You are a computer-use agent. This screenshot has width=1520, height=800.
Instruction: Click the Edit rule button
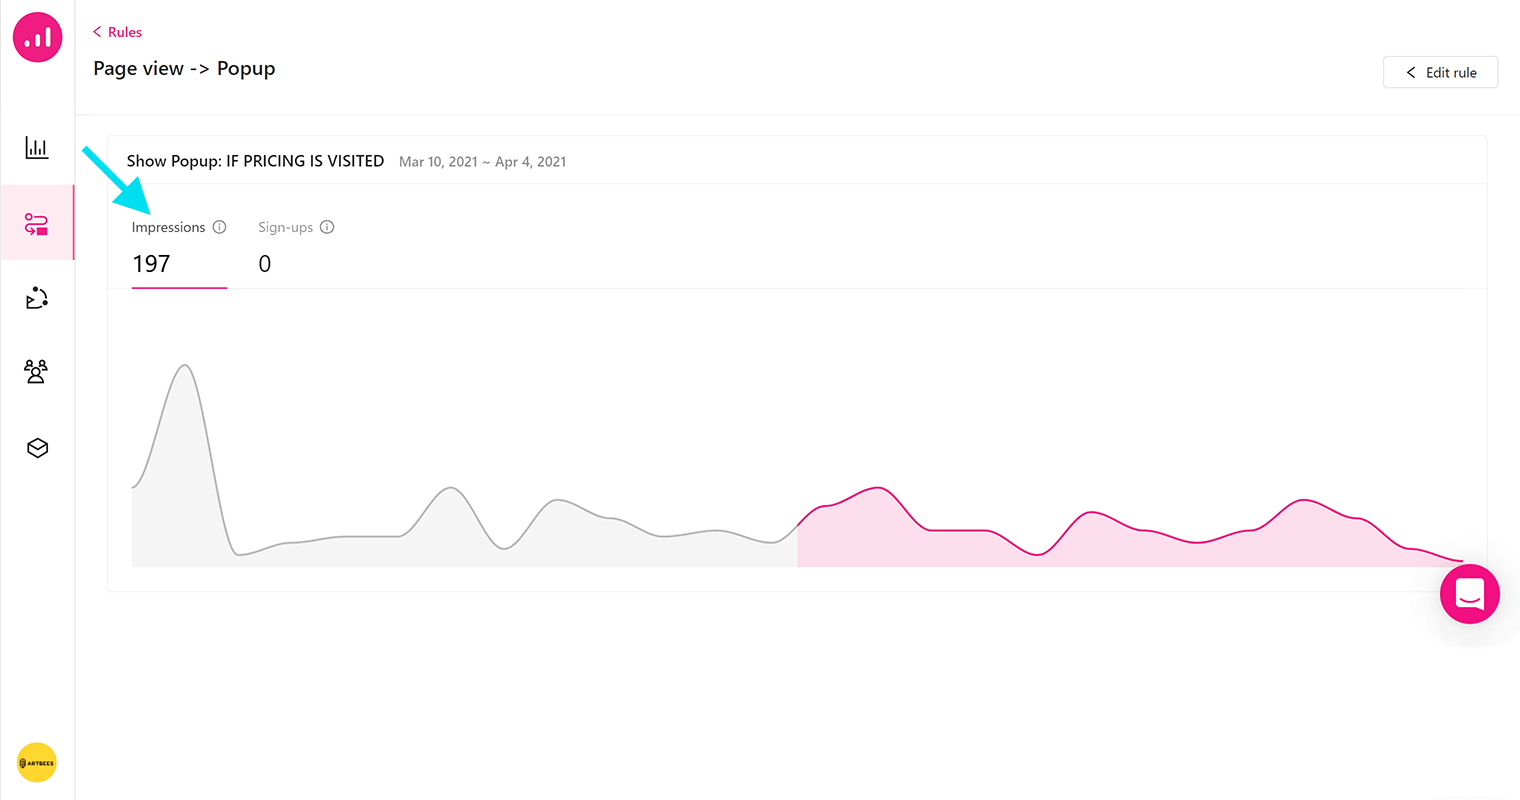click(1440, 72)
